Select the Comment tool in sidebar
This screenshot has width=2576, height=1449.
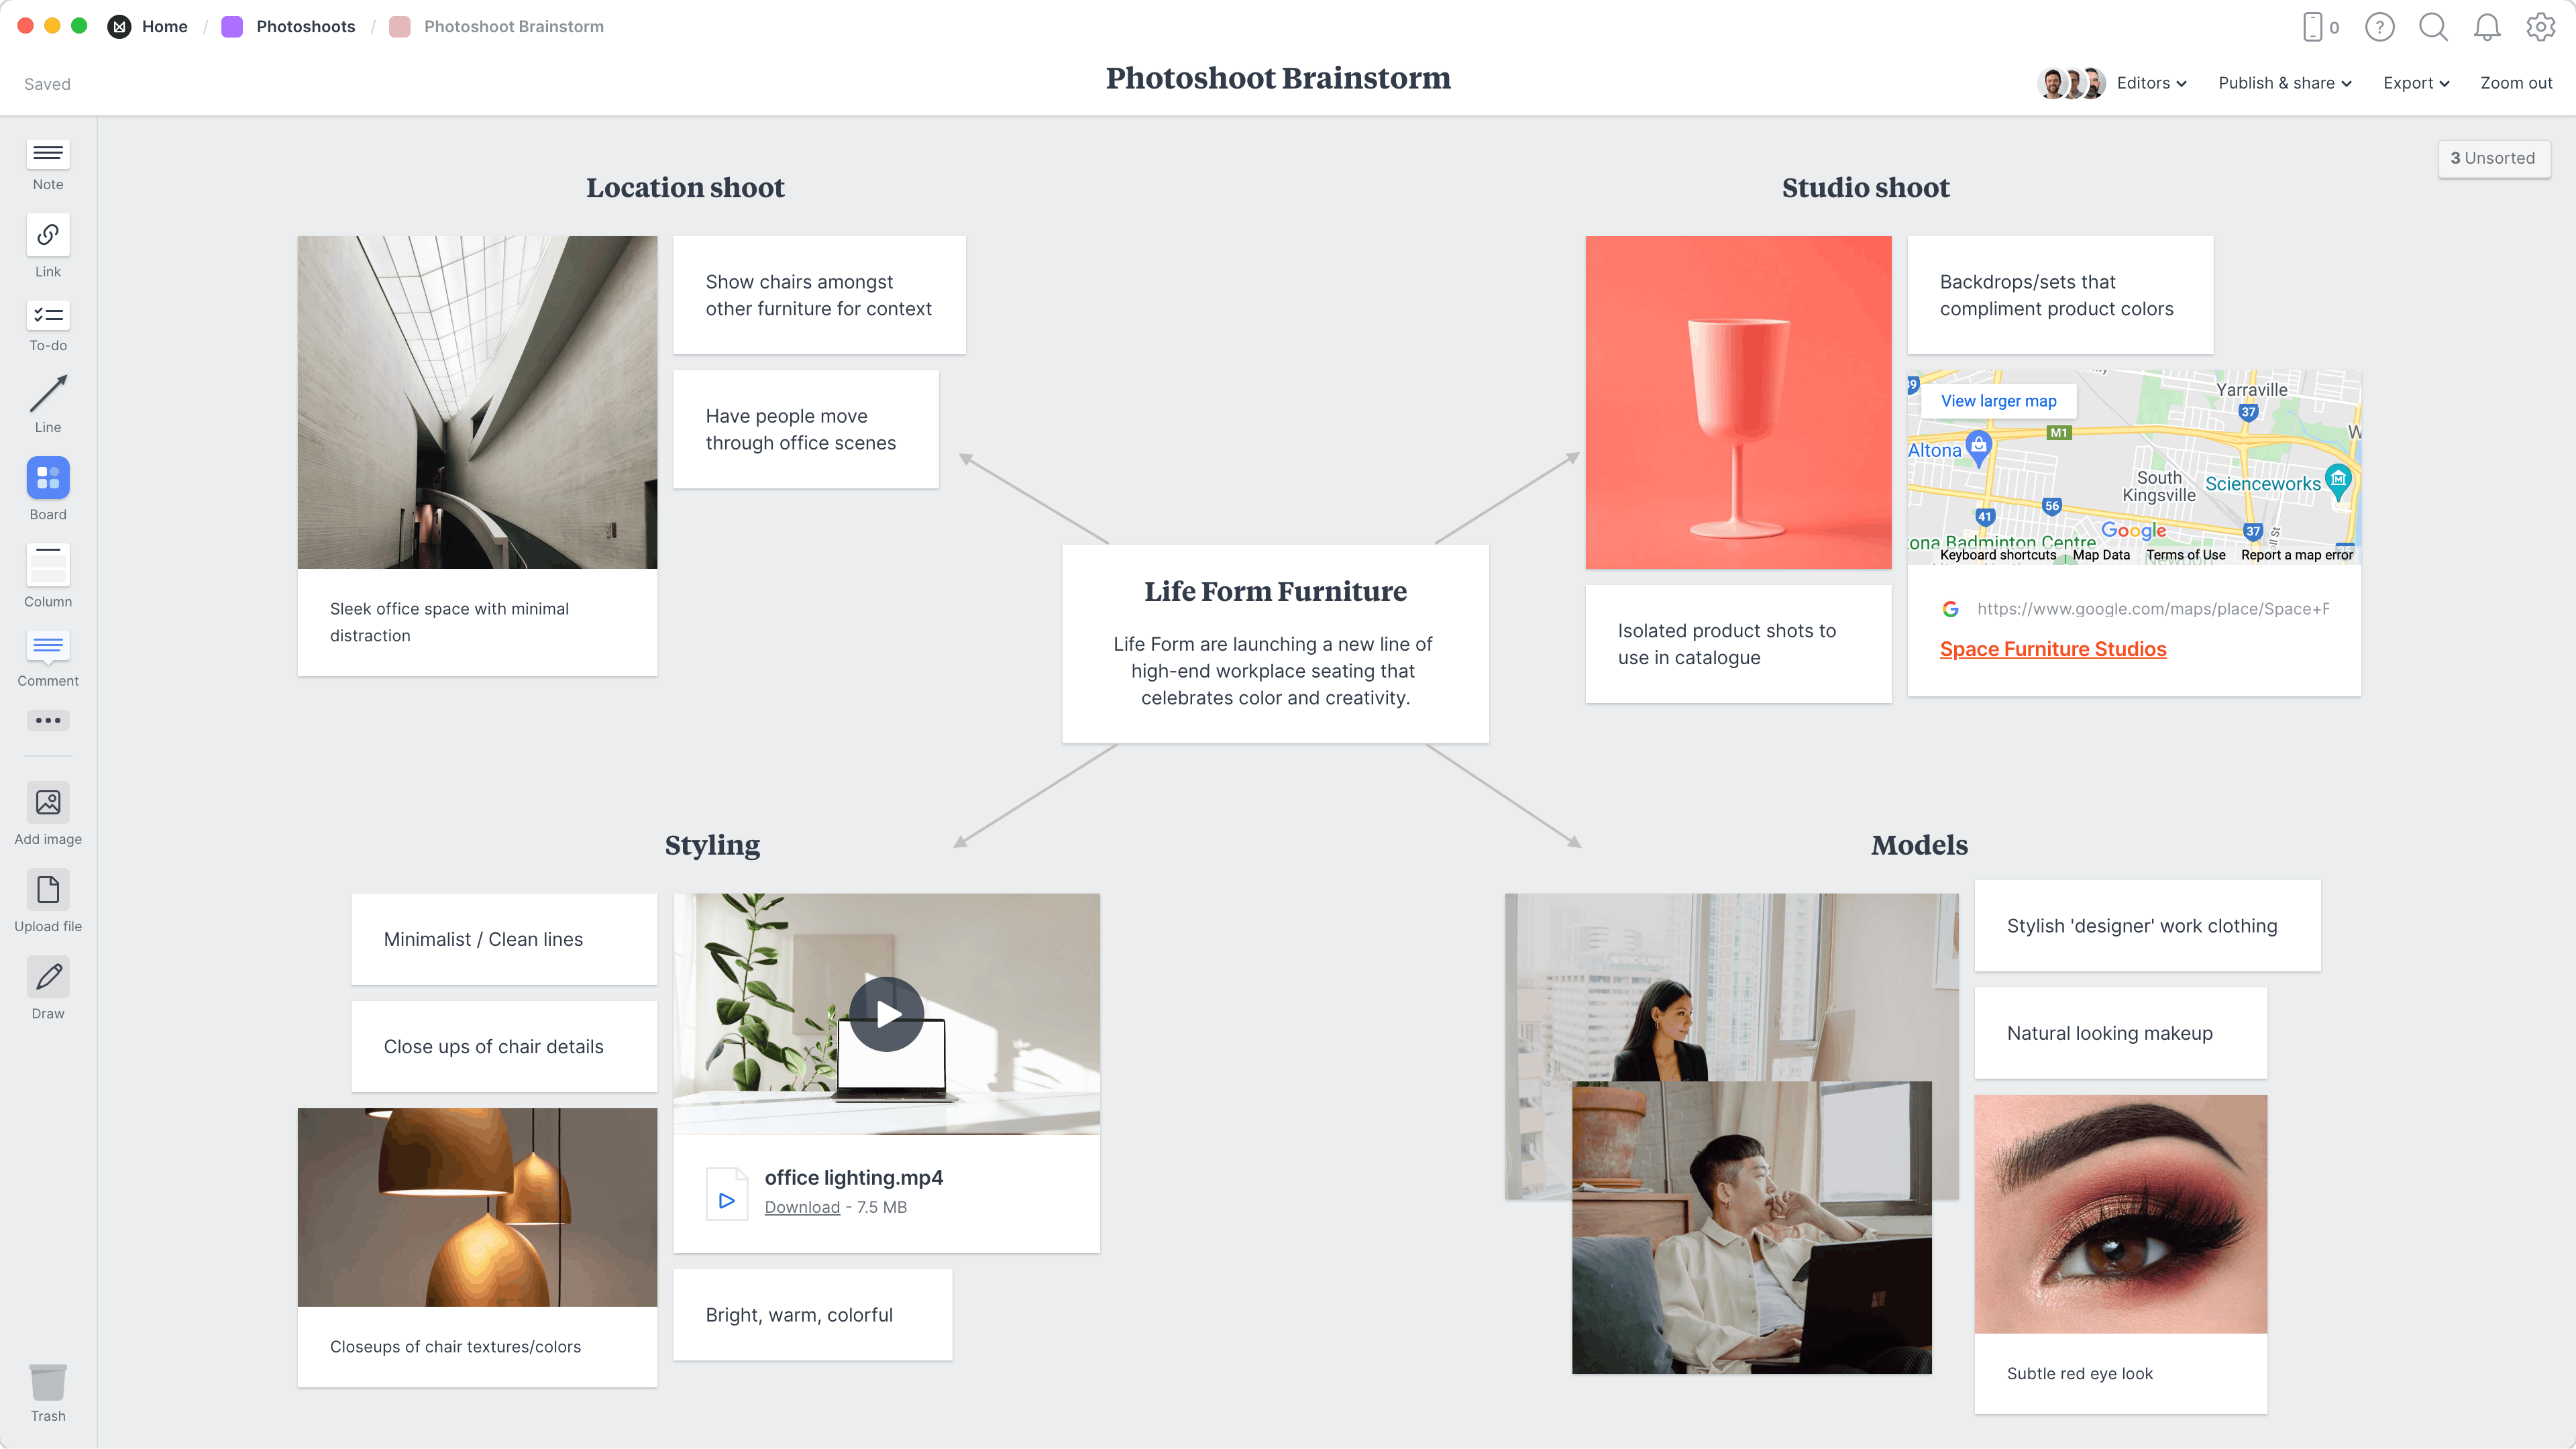click(x=48, y=656)
